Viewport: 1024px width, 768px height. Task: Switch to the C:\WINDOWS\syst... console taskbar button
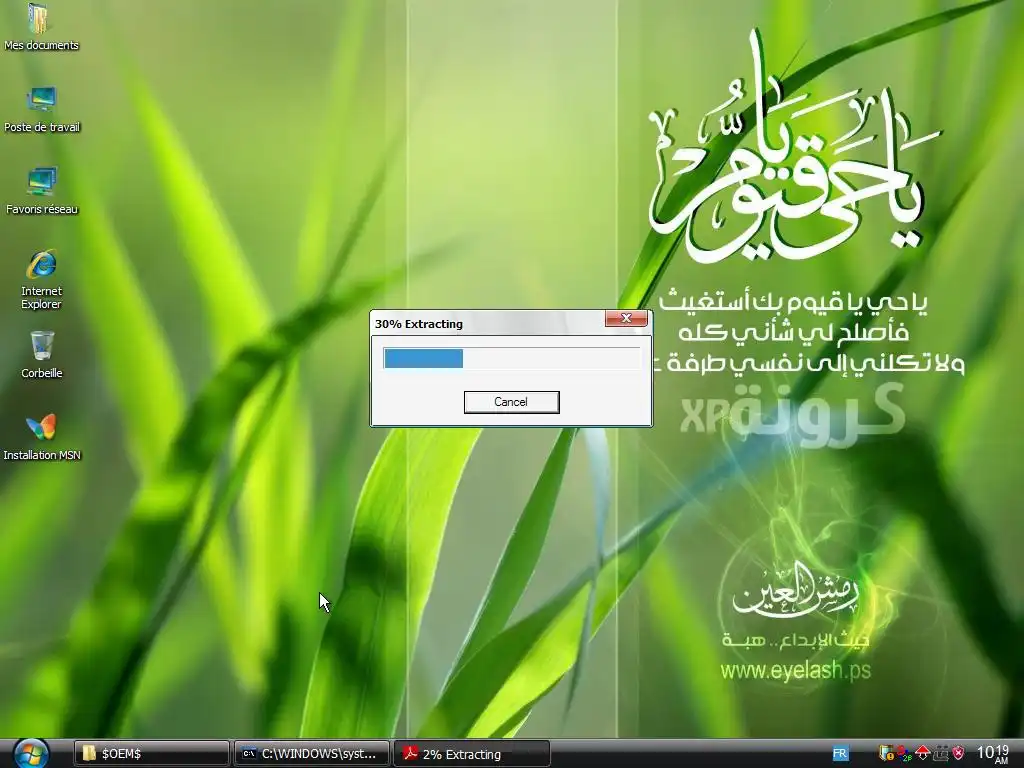(312, 754)
